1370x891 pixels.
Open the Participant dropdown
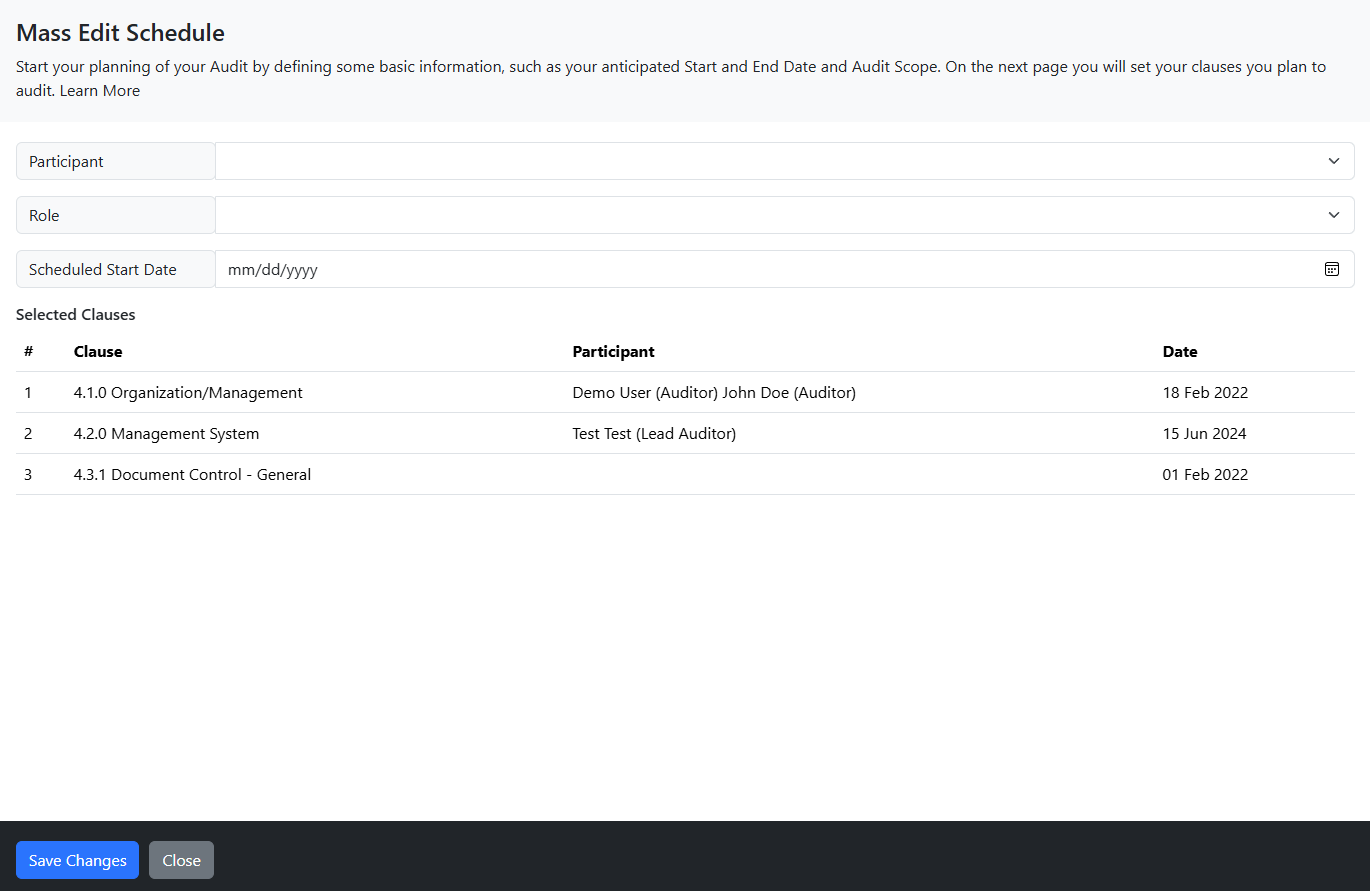point(785,161)
